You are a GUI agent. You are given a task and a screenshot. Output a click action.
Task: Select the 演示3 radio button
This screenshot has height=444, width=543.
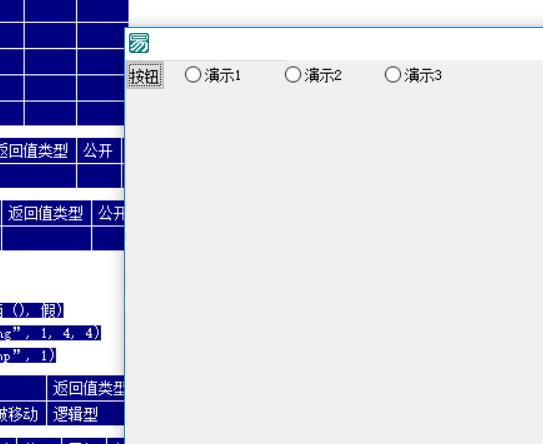pos(393,74)
